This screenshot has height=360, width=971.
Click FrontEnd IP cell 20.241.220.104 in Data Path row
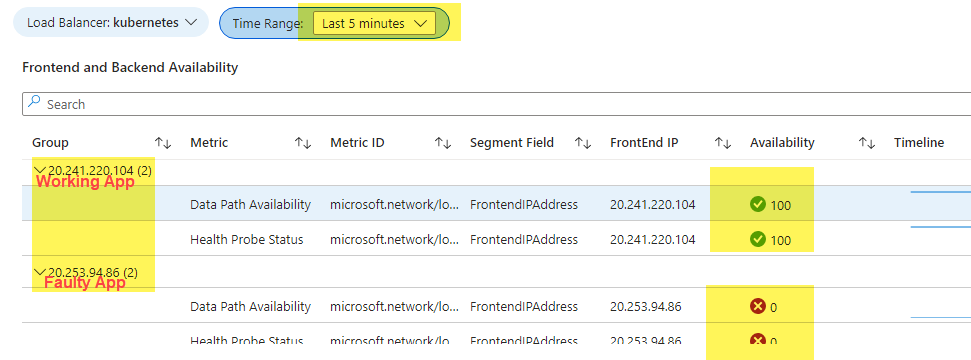[653, 204]
